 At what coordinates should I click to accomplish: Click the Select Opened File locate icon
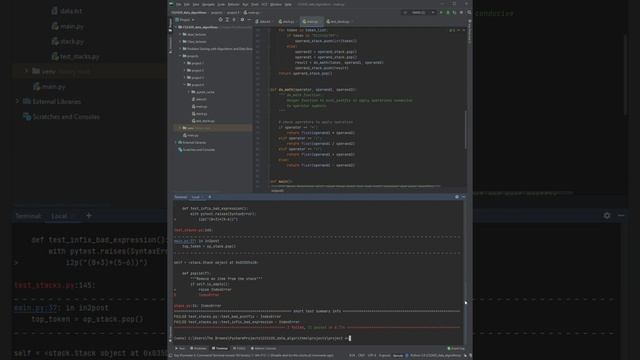click(x=221, y=20)
